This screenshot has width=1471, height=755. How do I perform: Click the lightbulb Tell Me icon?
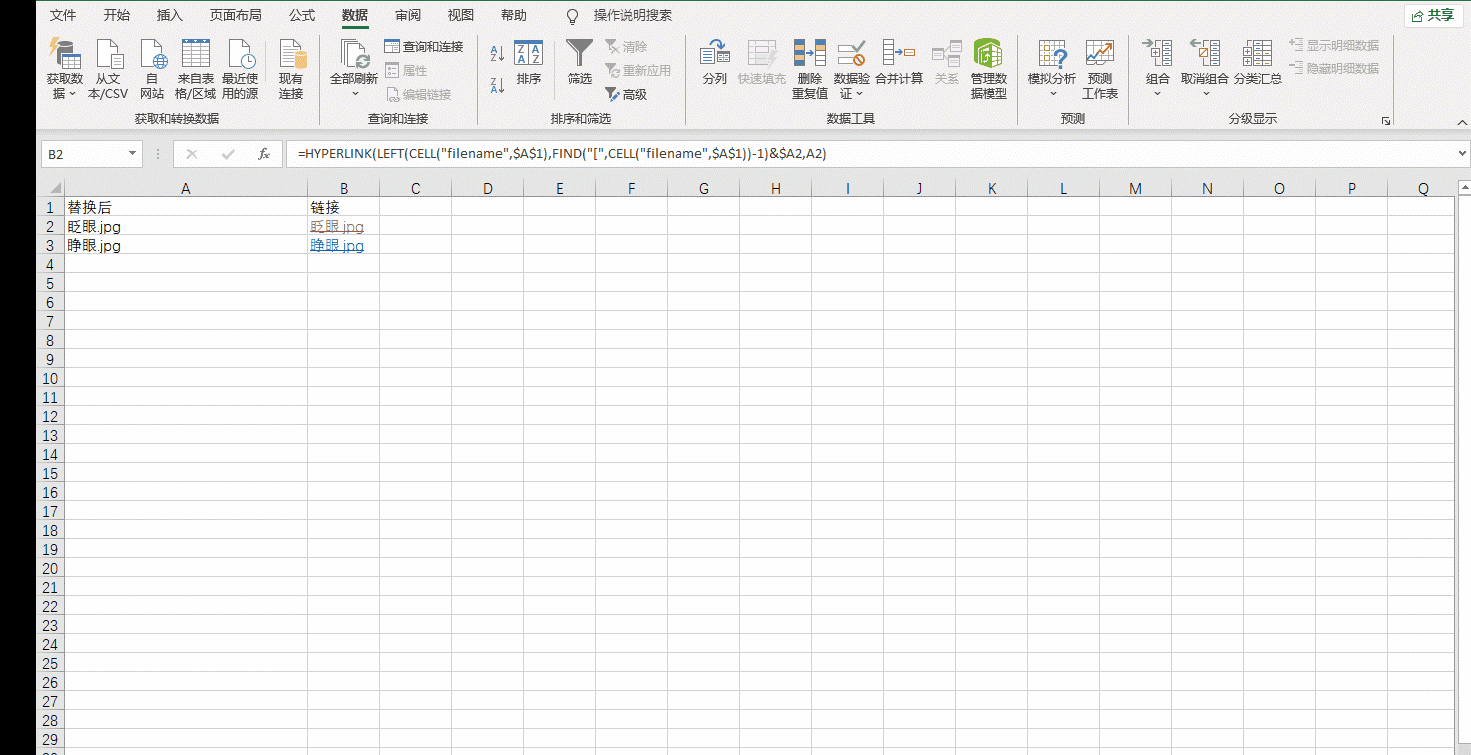click(573, 16)
